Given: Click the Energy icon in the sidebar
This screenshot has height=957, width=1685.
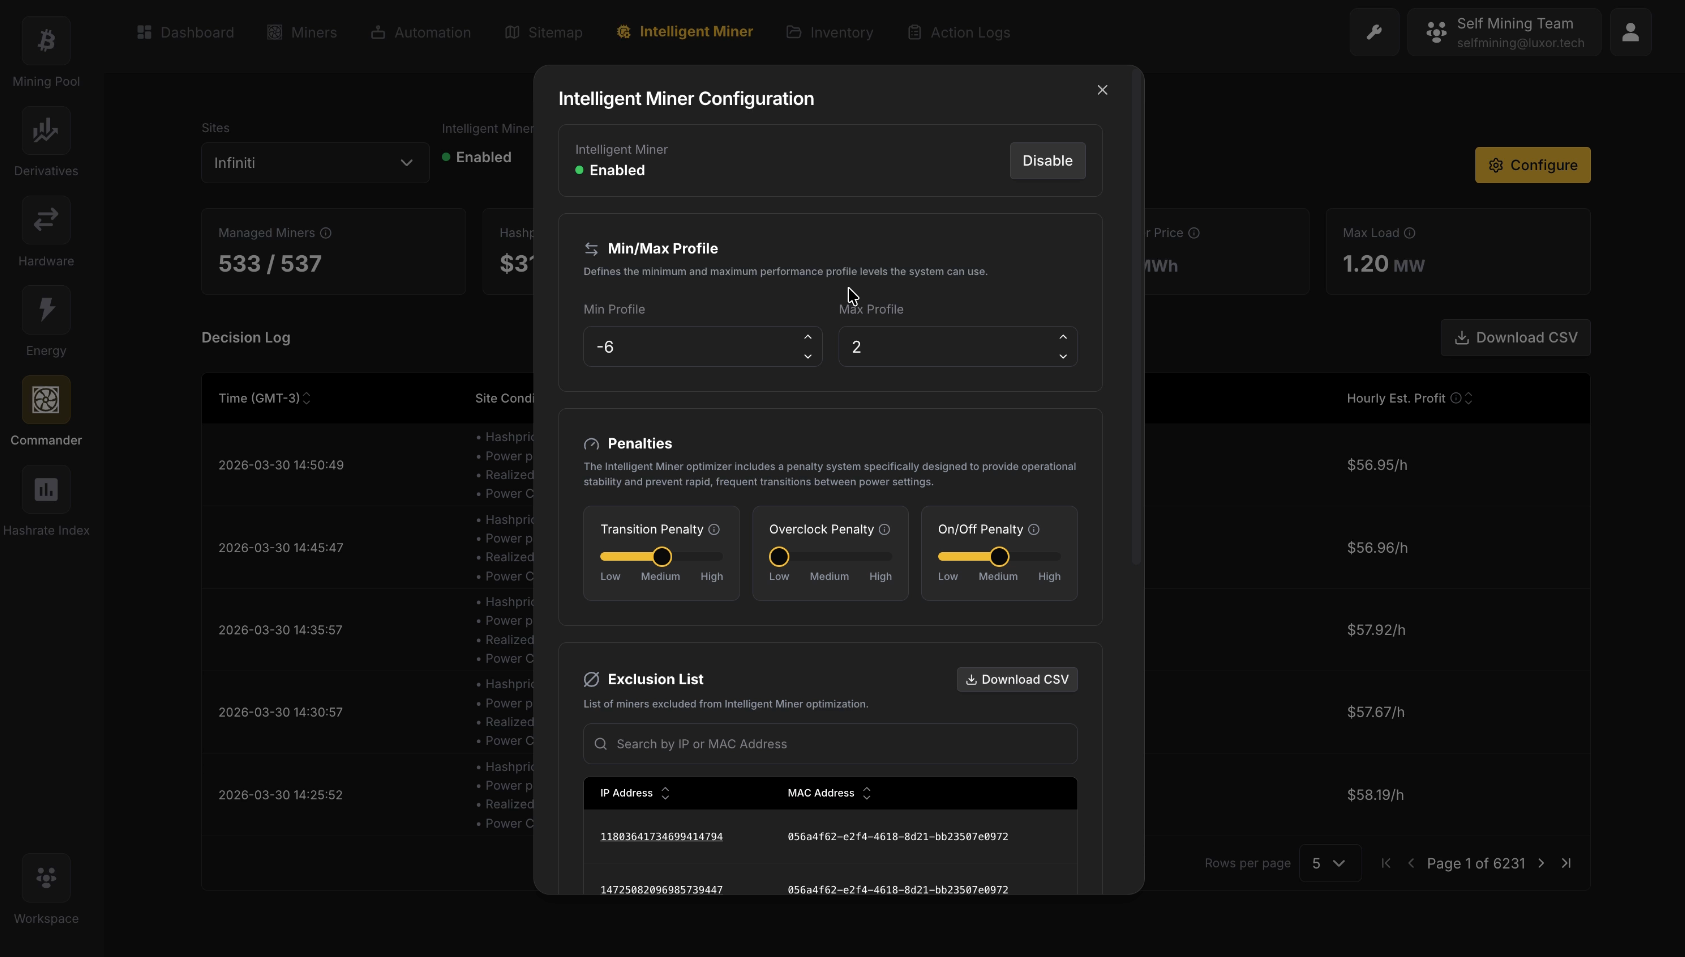Looking at the screenshot, I should [x=45, y=310].
